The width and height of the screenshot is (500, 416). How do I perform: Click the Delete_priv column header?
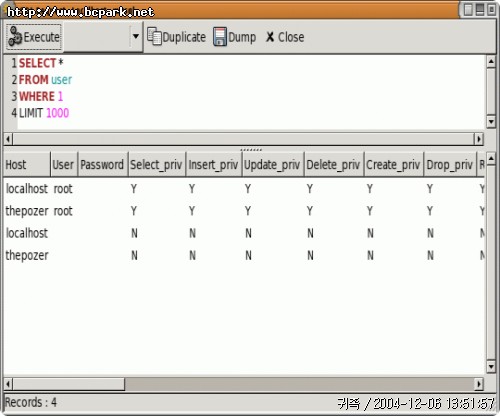[334, 164]
